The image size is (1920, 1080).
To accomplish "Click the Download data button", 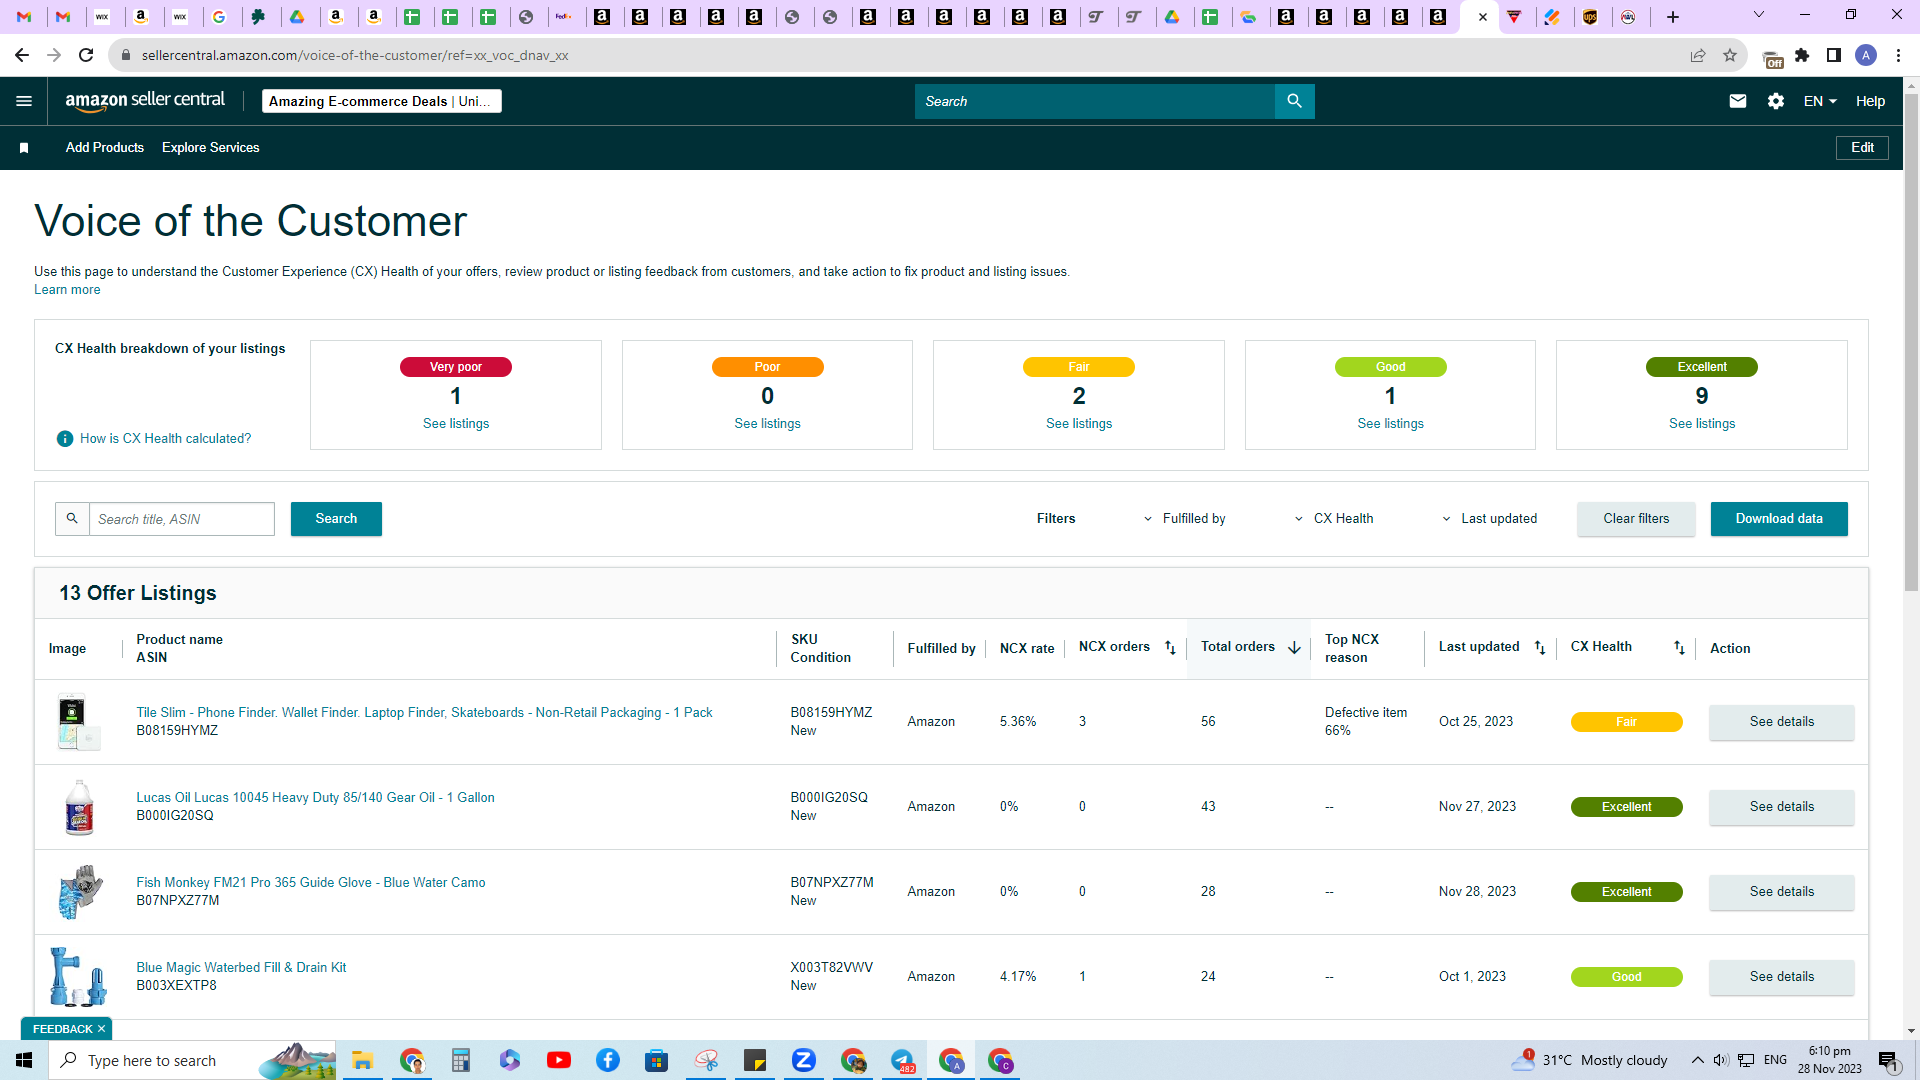I will pyautogui.click(x=1779, y=519).
